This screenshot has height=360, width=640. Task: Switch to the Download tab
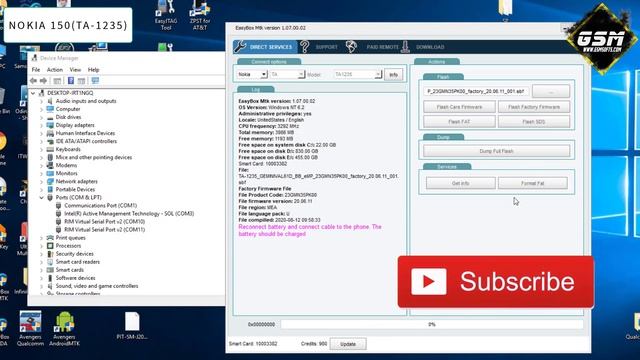point(430,47)
